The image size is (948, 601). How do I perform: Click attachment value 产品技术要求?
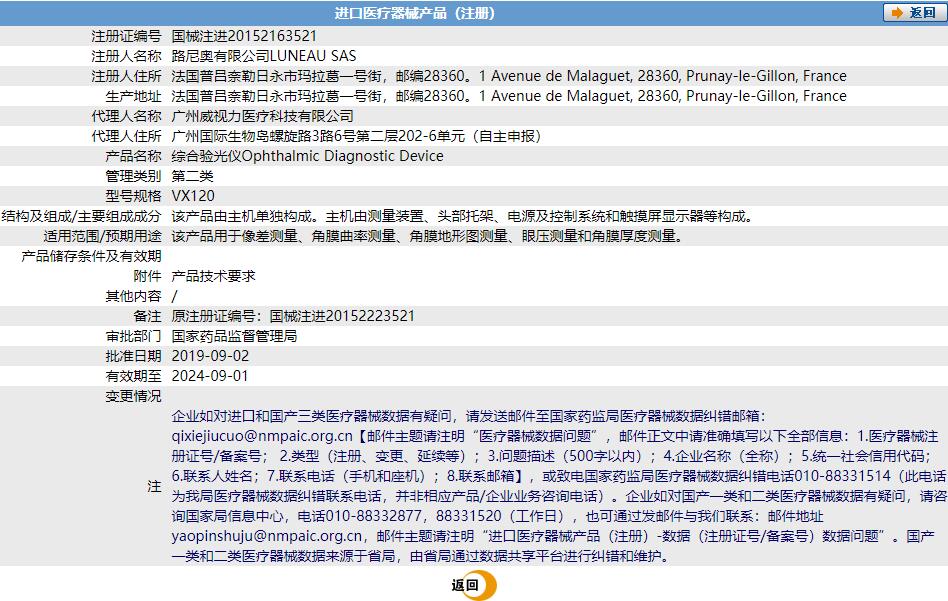pos(213,276)
